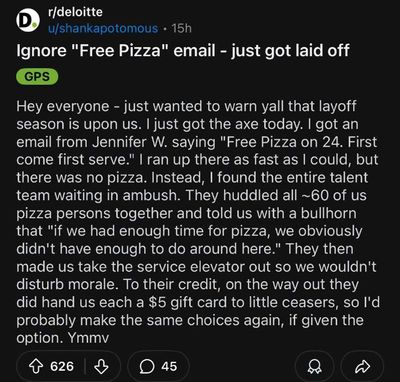The image size is (400, 382).
Task: Click the "Ymmv" word ending the post
Action: tap(88, 338)
